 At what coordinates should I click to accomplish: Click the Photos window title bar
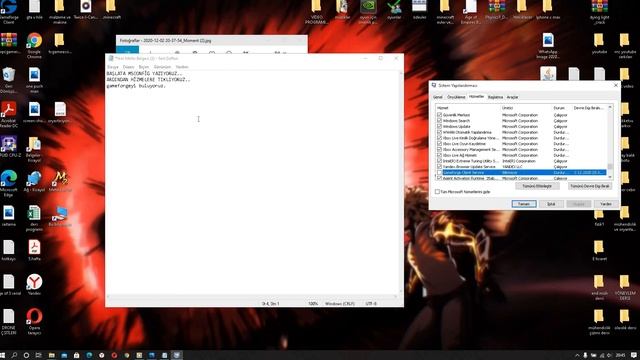pos(211,40)
